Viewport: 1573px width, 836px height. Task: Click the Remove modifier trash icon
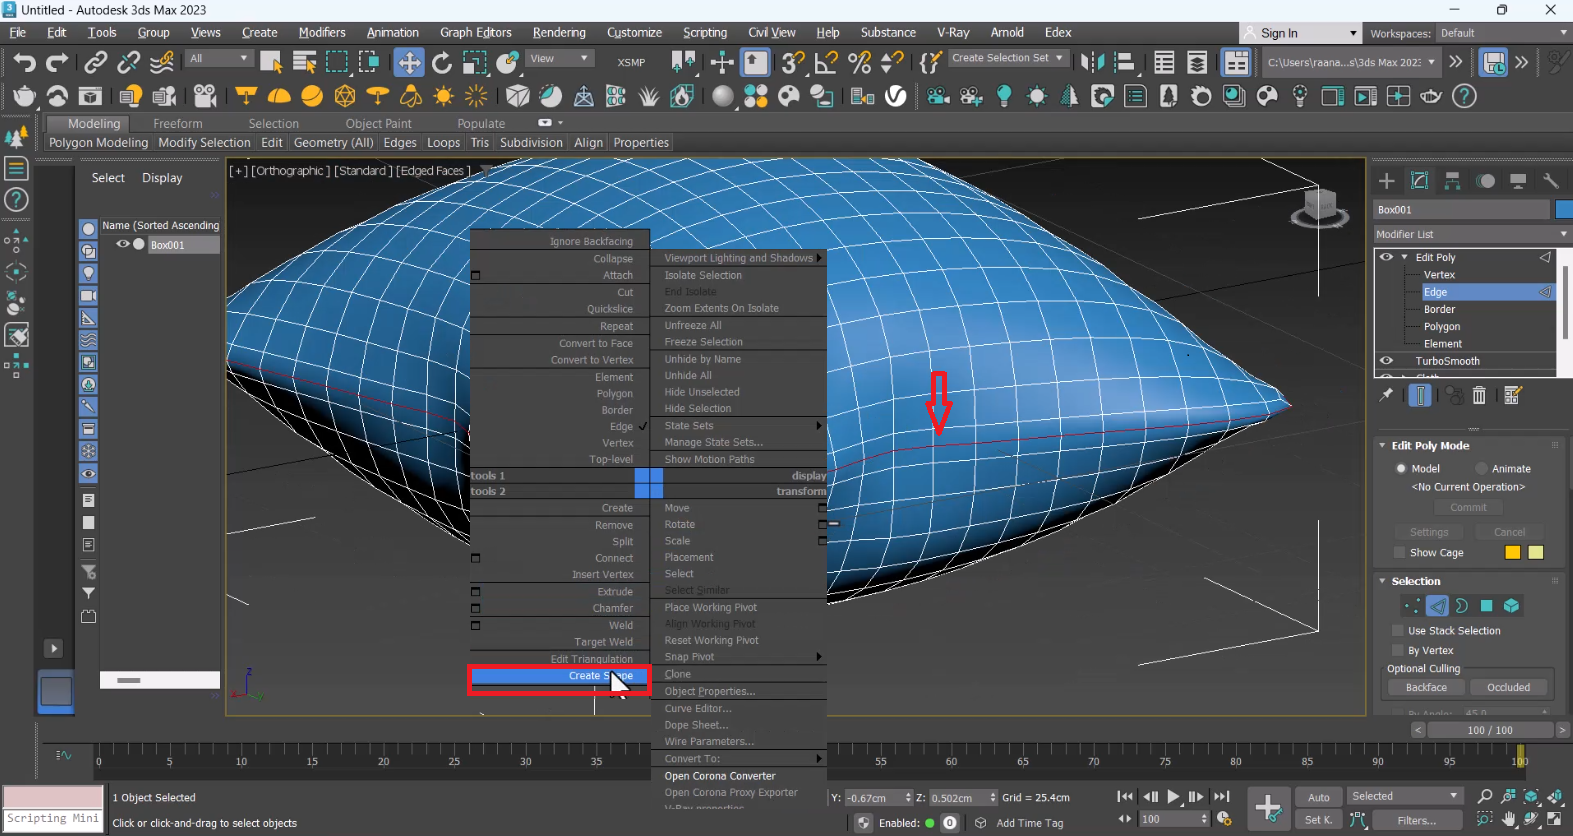click(1479, 396)
